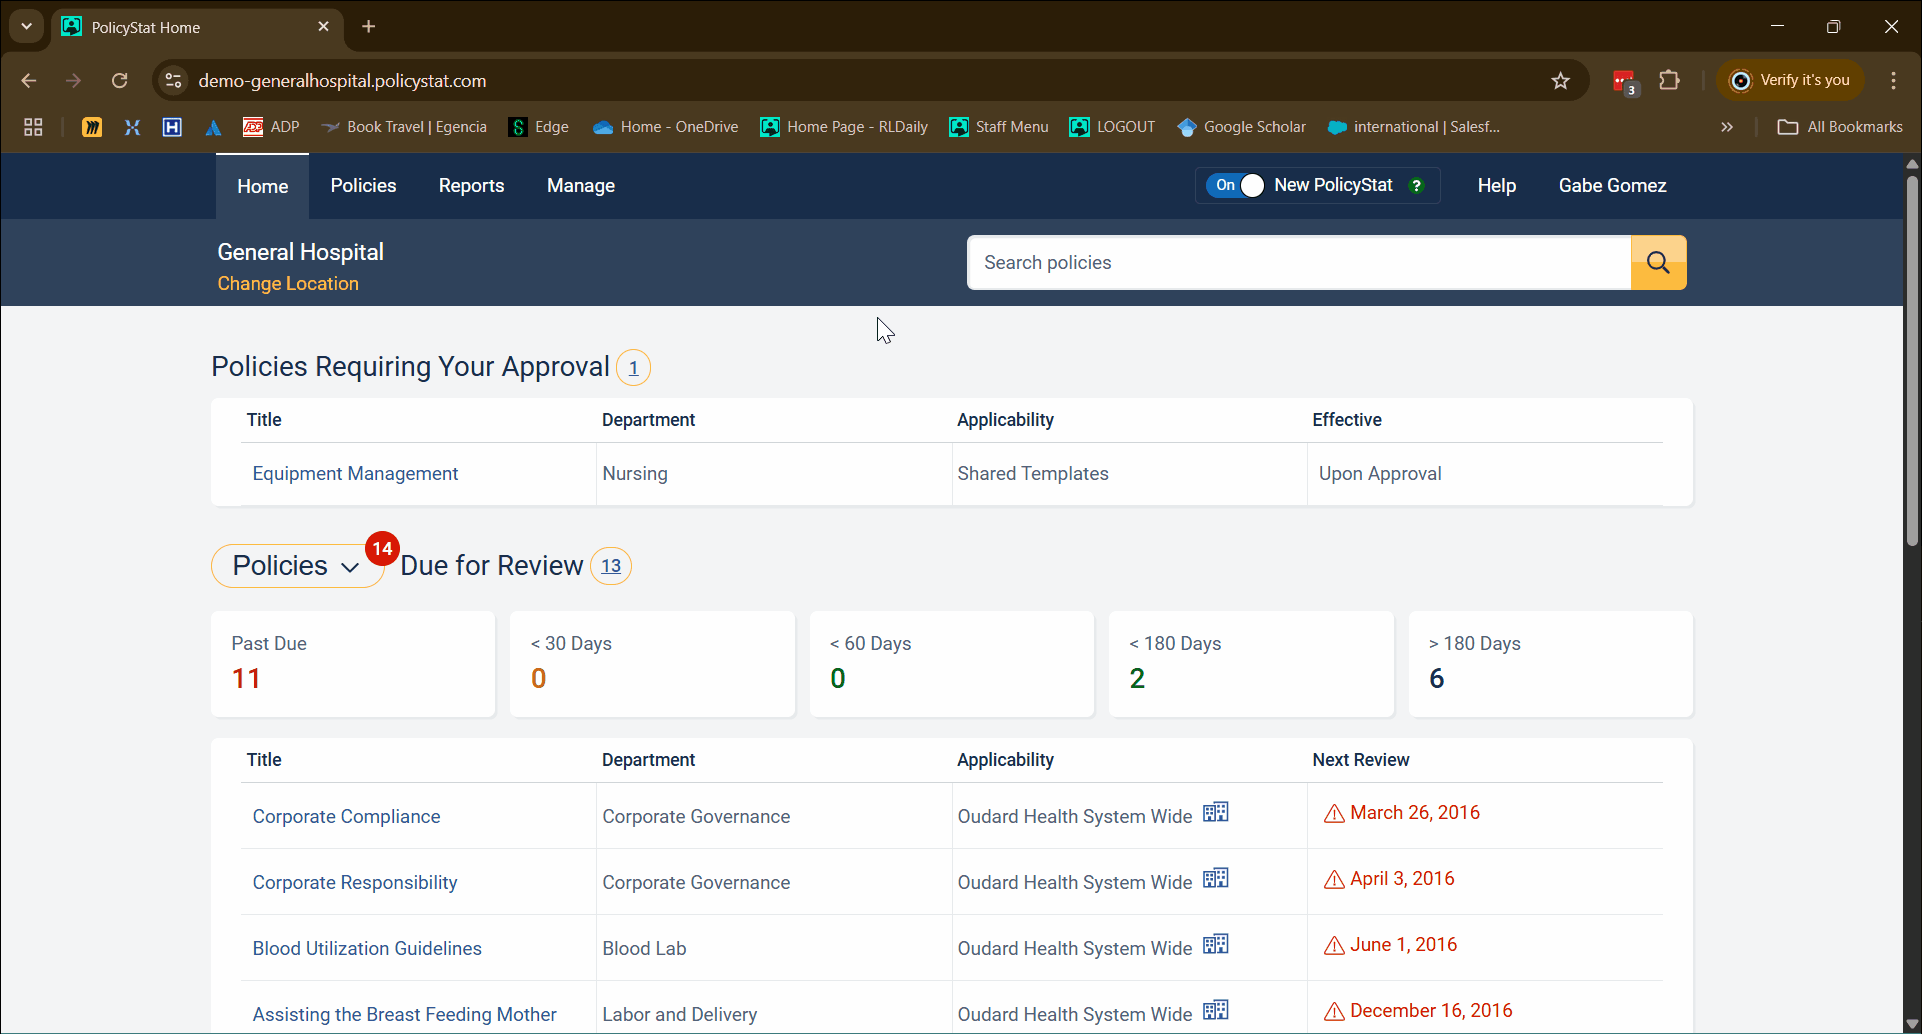
Task: Open the Equipment Management policy link
Action: point(355,474)
